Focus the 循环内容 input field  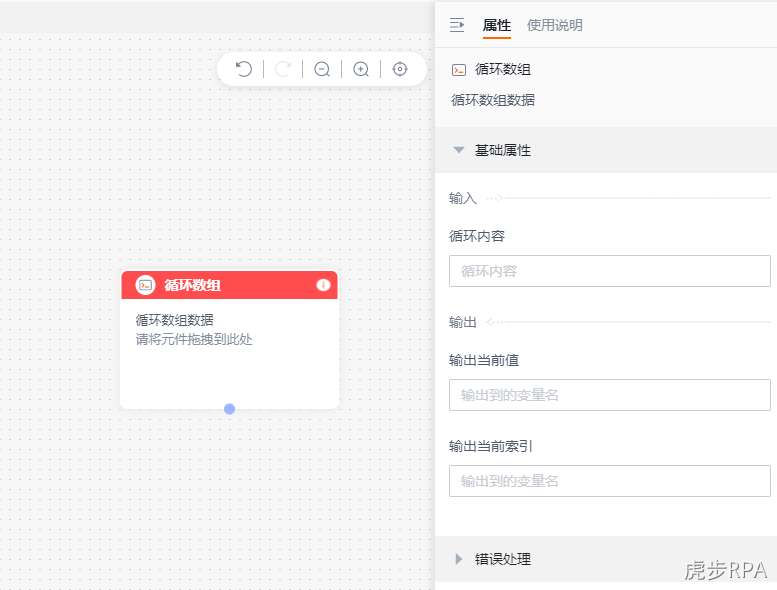[x=610, y=271]
